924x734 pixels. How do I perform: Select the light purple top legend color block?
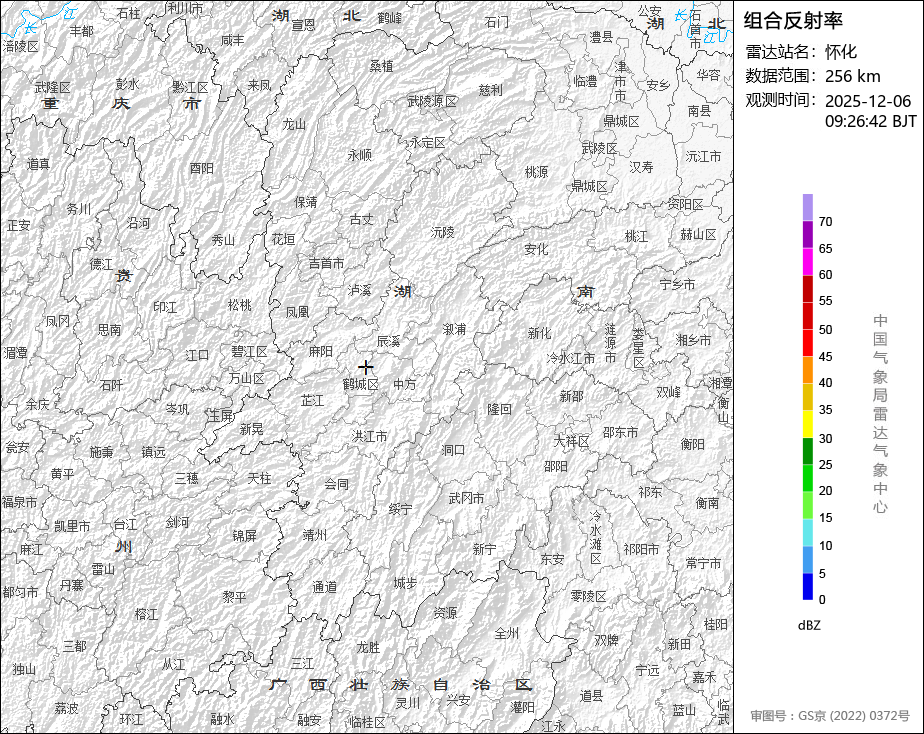pyautogui.click(x=807, y=207)
